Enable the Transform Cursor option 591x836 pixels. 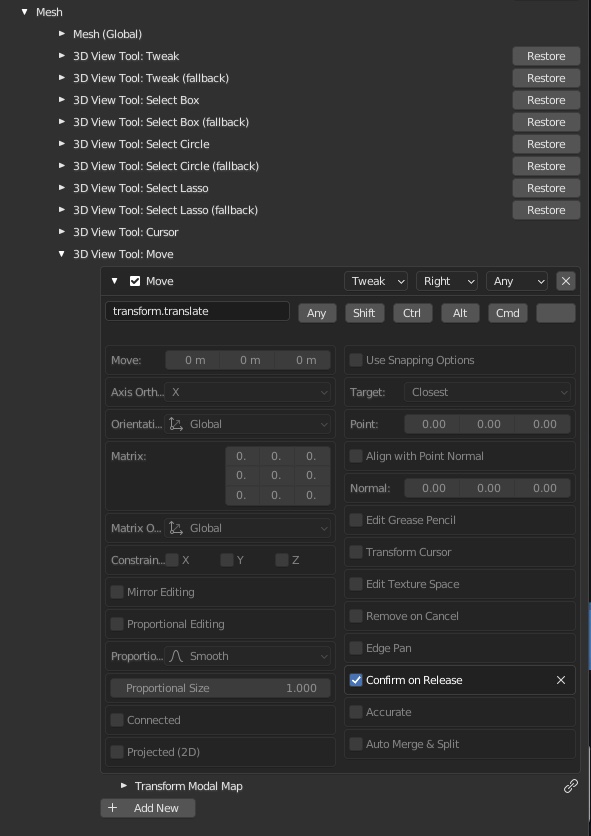point(356,552)
